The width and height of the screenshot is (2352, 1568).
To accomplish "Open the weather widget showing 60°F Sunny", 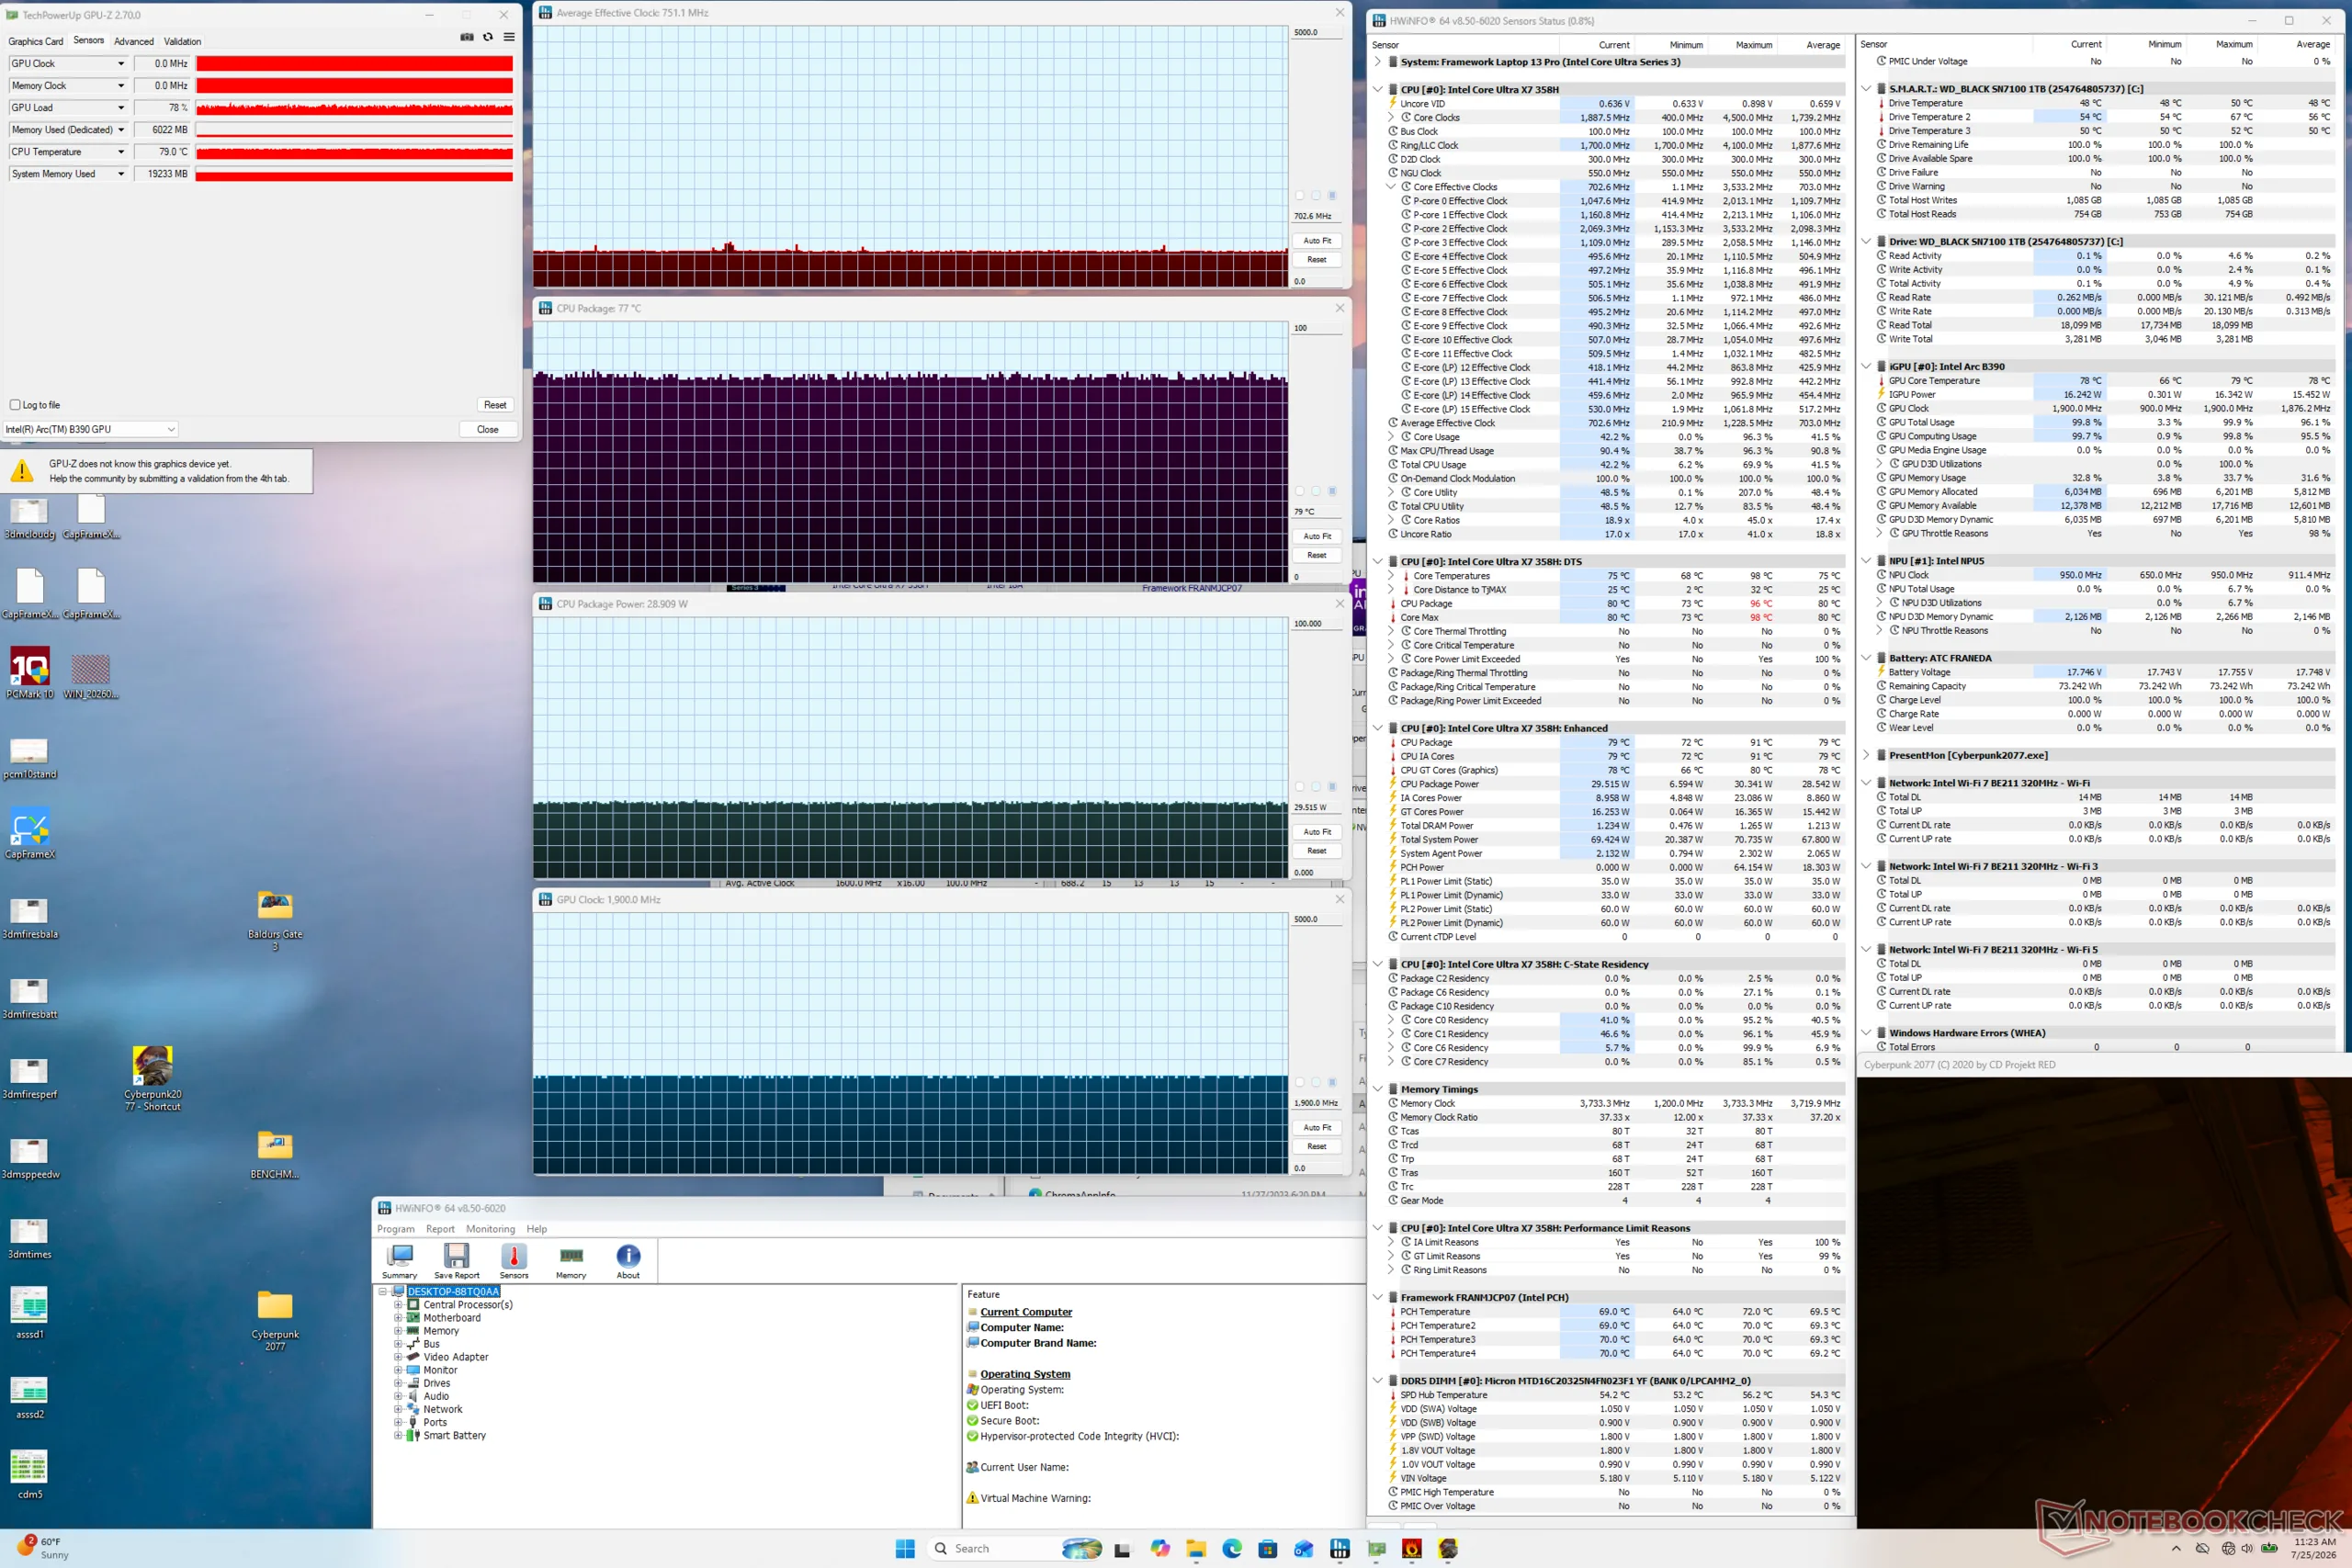I will (x=42, y=1548).
